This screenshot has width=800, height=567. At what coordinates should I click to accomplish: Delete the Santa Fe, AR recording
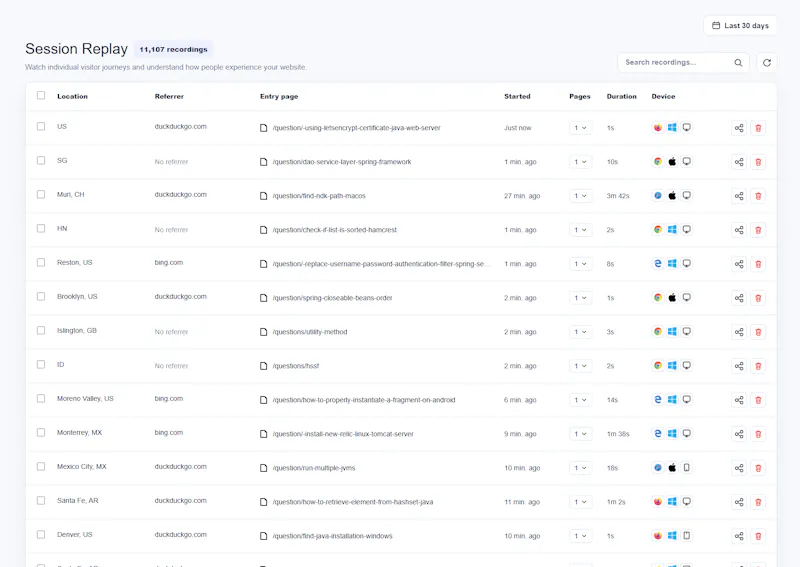758,502
